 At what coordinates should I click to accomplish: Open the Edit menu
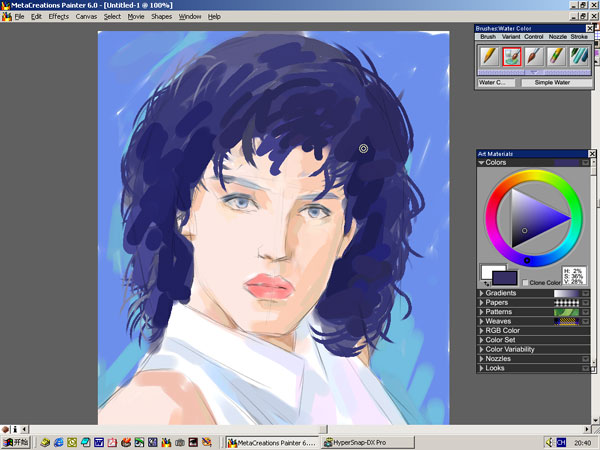pos(36,16)
